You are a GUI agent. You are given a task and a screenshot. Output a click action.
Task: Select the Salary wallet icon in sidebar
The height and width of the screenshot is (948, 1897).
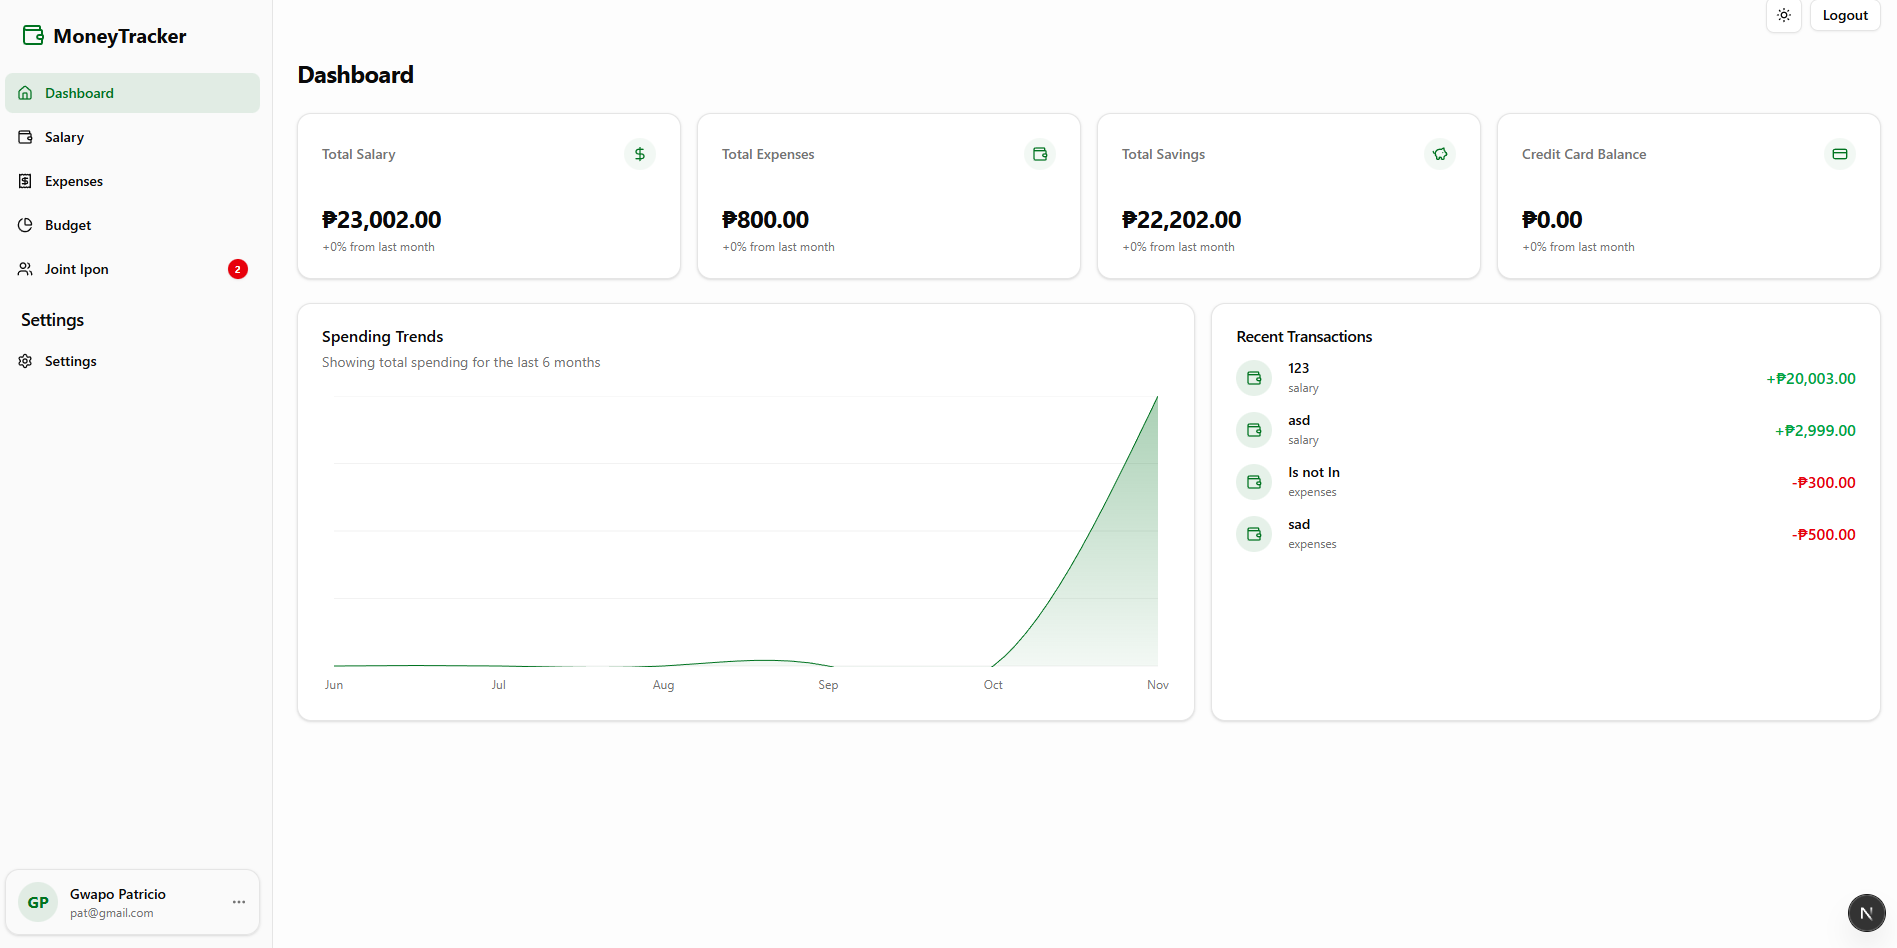click(24, 137)
